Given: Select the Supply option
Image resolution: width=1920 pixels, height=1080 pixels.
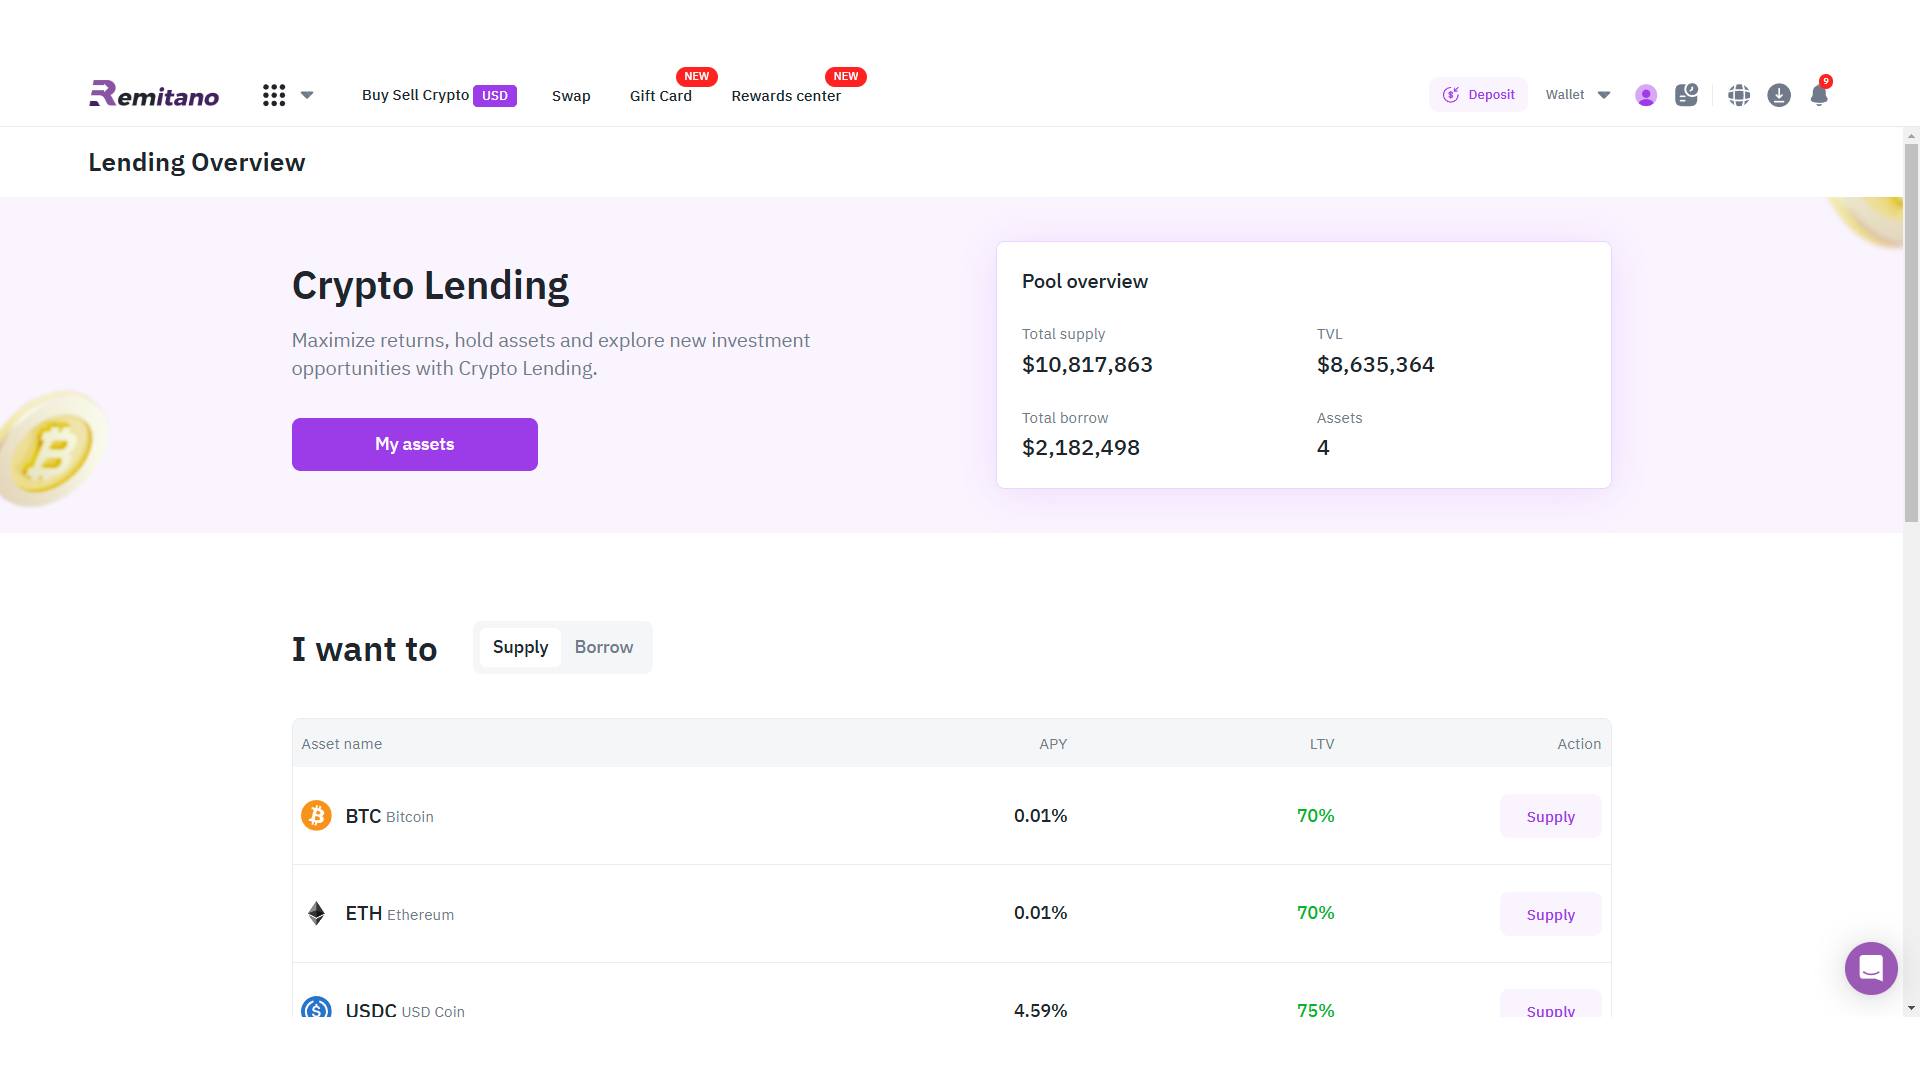Looking at the screenshot, I should (520, 647).
